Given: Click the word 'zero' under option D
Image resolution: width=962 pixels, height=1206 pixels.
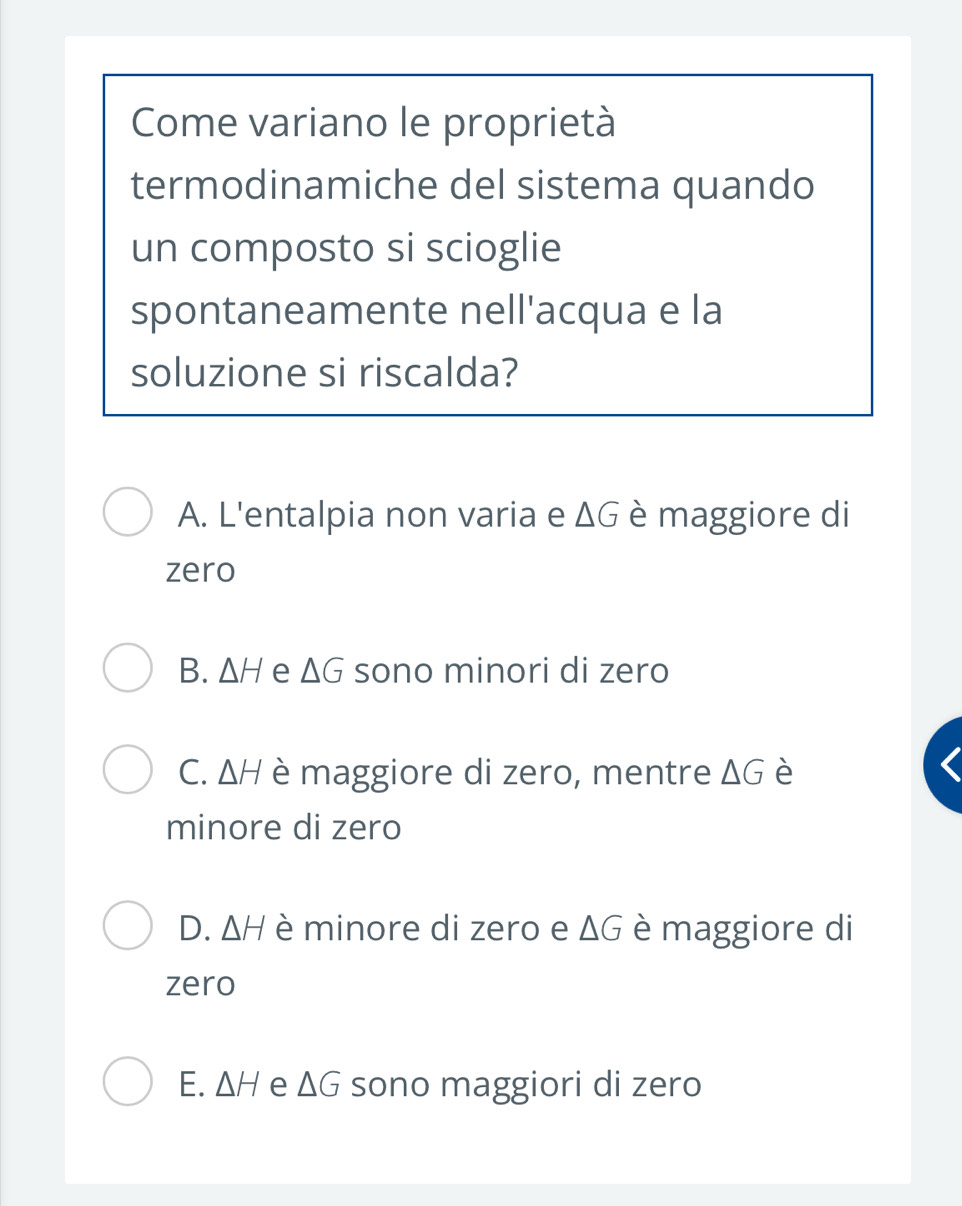Looking at the screenshot, I should click(201, 983).
